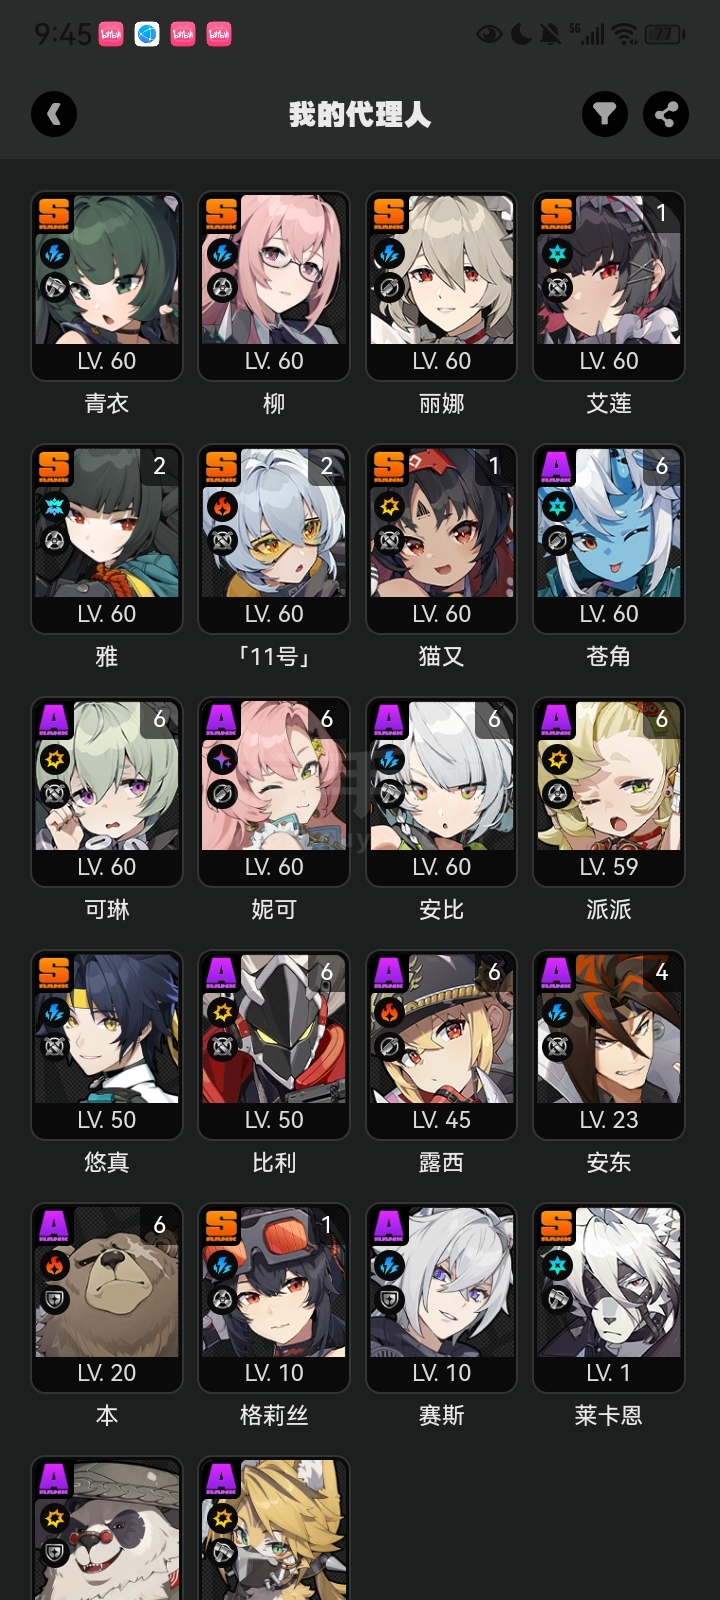720x1600 pixels.
Task: Click the WiFi status bar icon
Action: 625,35
